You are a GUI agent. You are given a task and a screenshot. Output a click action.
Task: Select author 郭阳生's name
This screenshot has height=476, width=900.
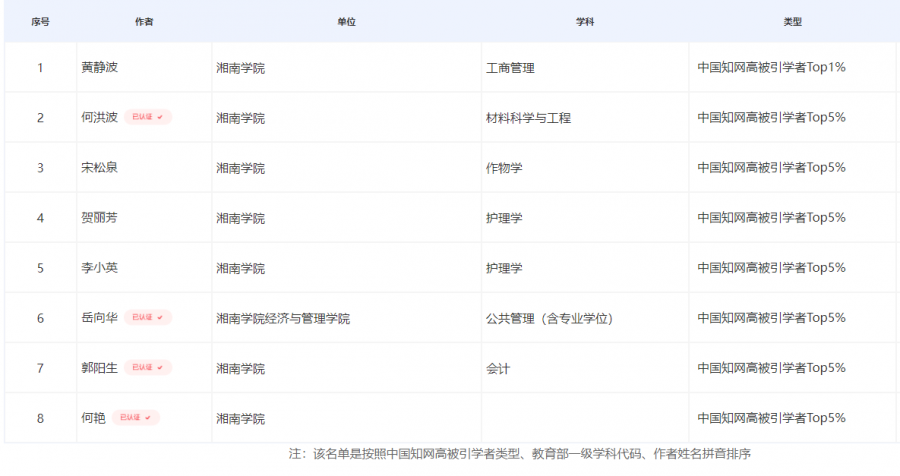(99, 368)
